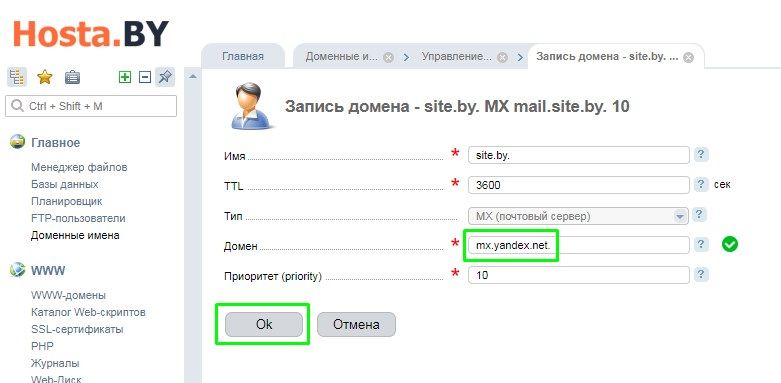This screenshot has width=781, height=383.
Task: Click the Домен input field mx.yandex.net.
Action: tap(579, 245)
